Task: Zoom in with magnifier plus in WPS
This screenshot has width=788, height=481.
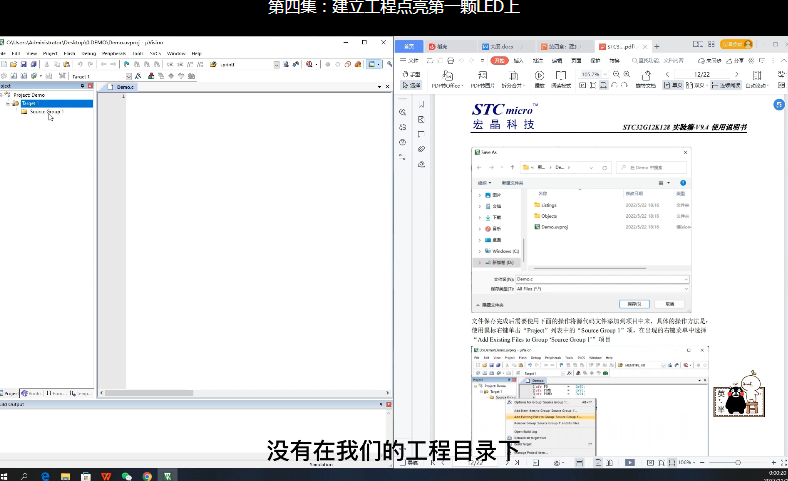Action: point(627,74)
